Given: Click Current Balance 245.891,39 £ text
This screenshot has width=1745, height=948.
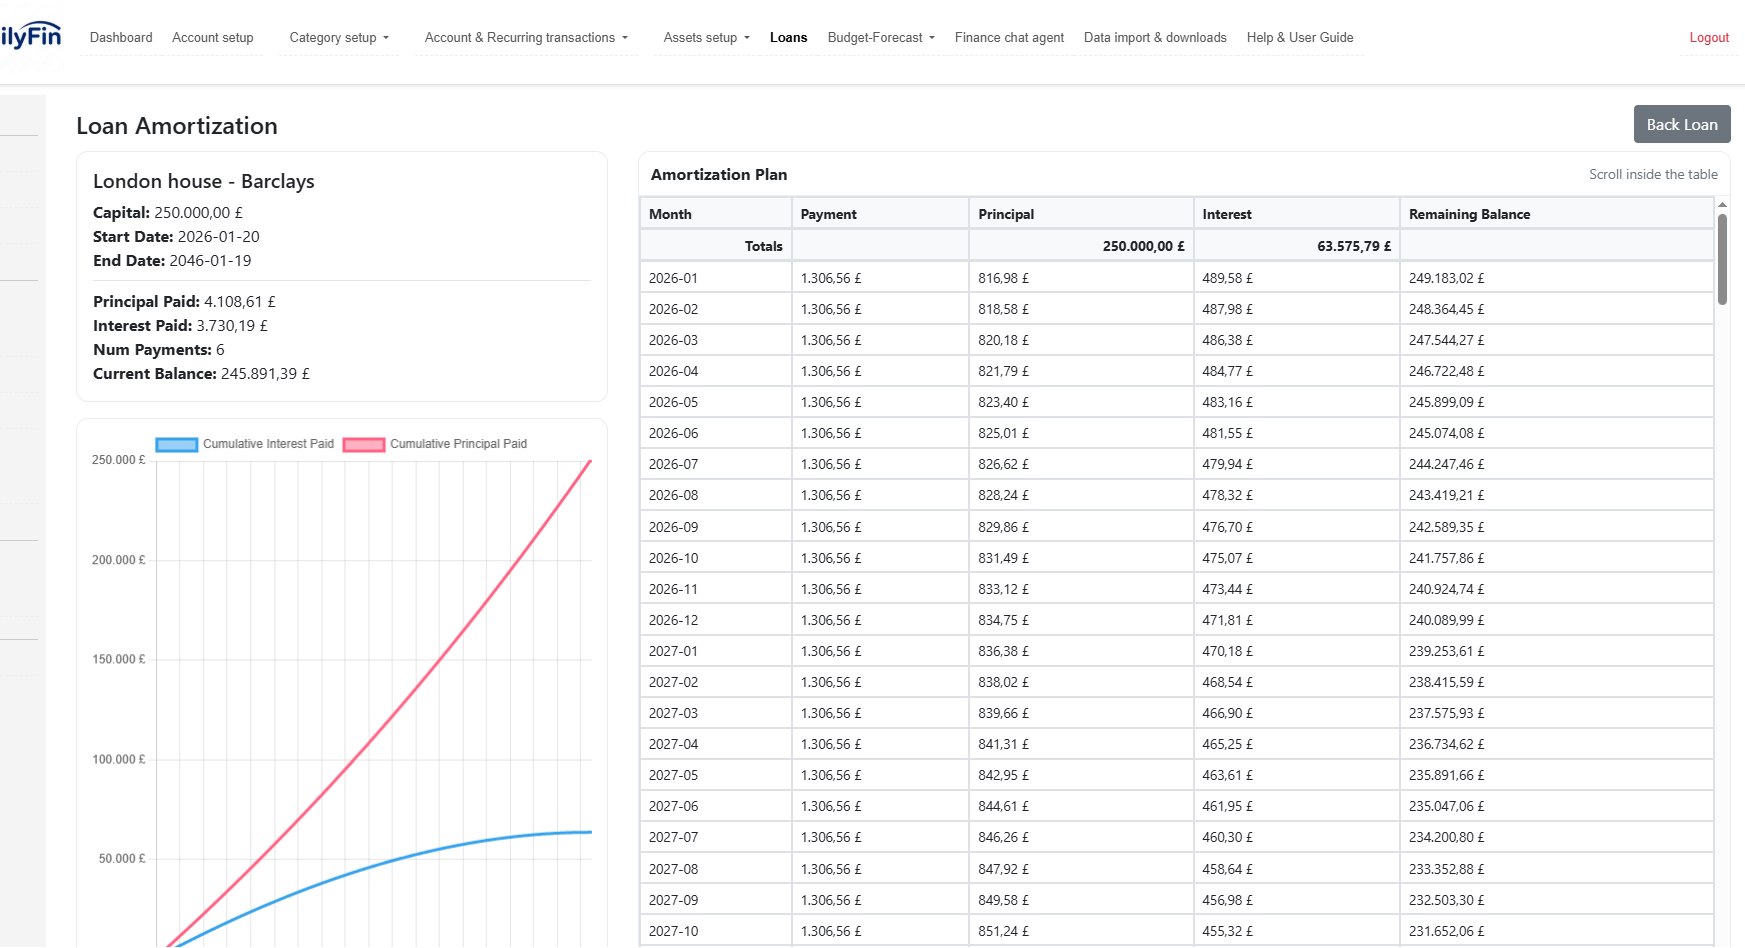Looking at the screenshot, I should click(x=201, y=374).
